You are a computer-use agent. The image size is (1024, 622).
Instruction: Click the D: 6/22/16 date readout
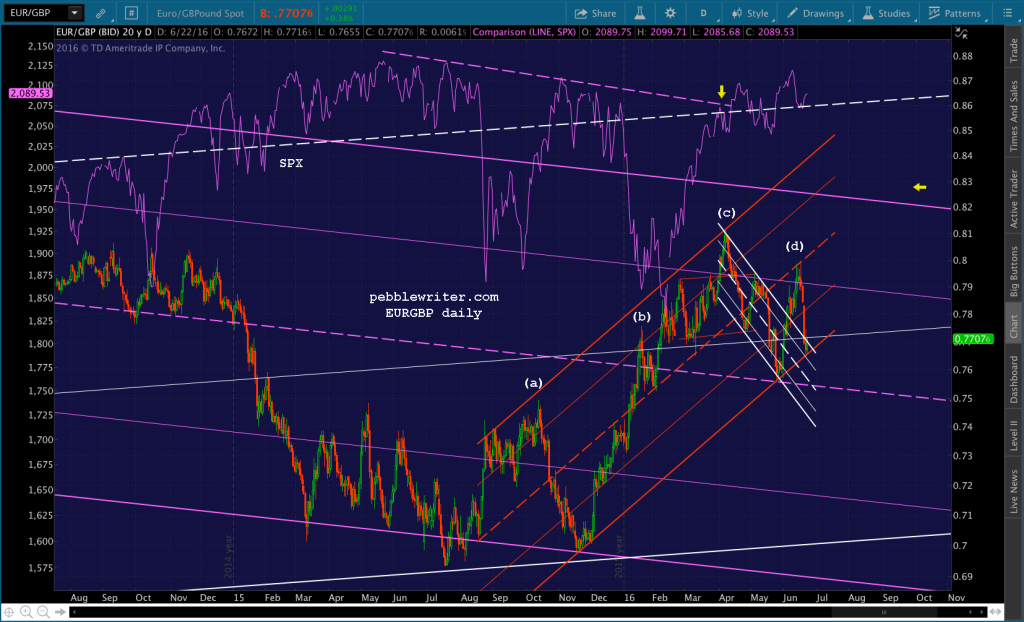pos(182,31)
